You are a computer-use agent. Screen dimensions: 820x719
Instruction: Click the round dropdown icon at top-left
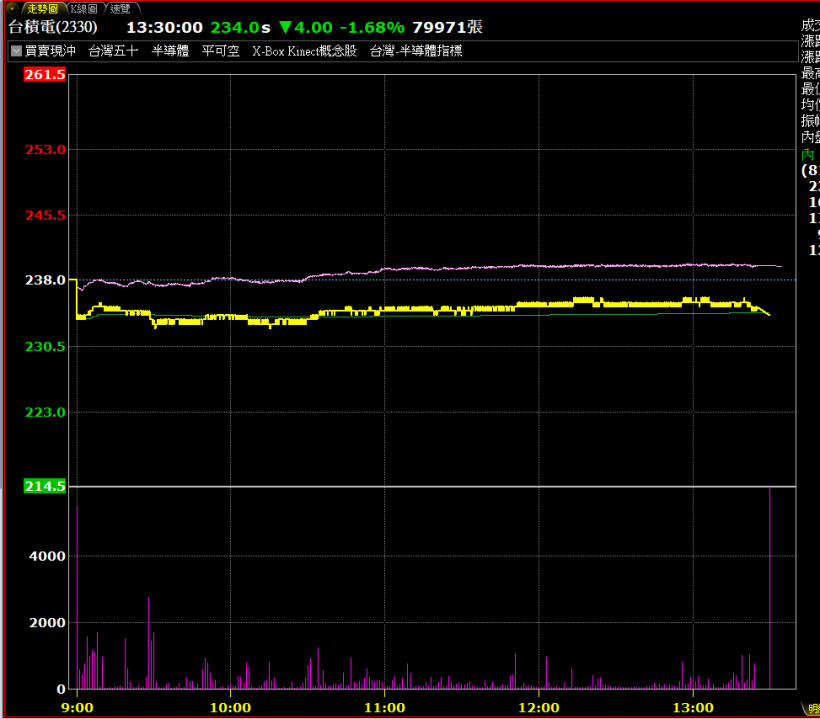tap(11, 7)
